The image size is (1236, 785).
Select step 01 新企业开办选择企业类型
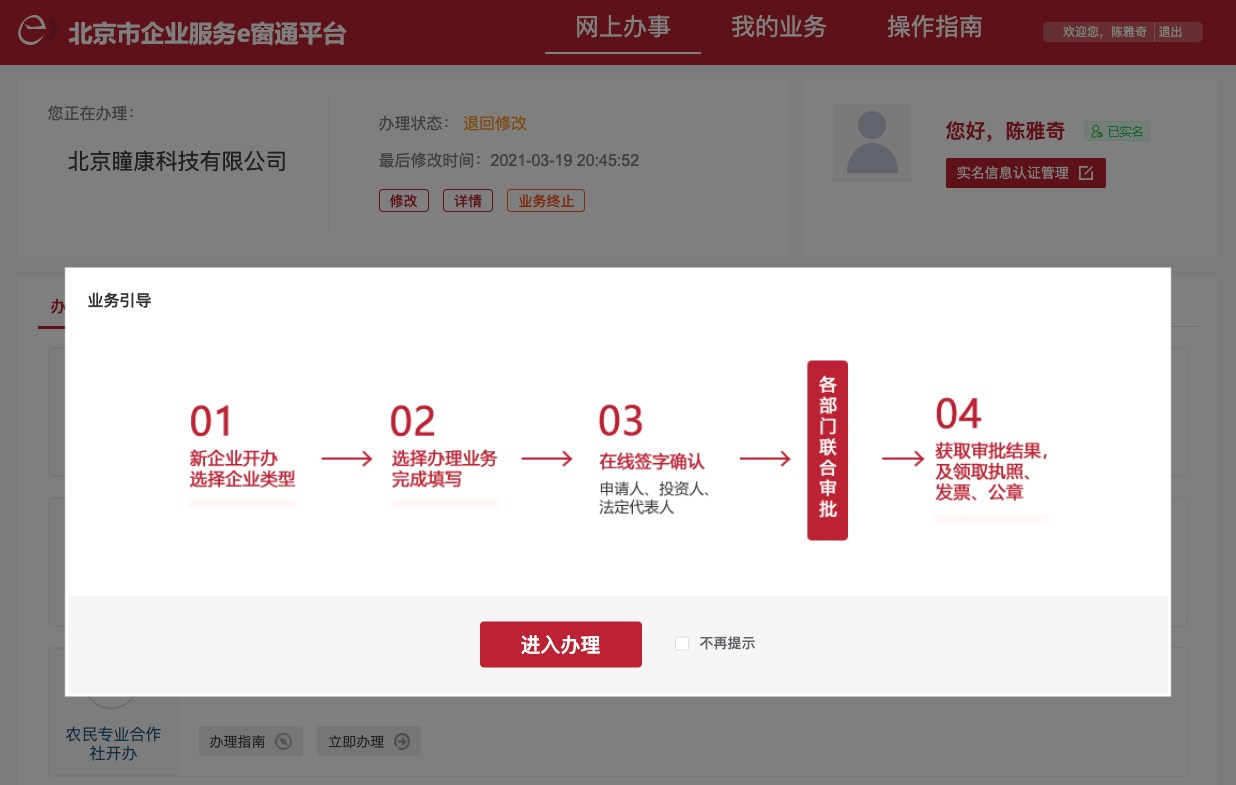click(242, 469)
